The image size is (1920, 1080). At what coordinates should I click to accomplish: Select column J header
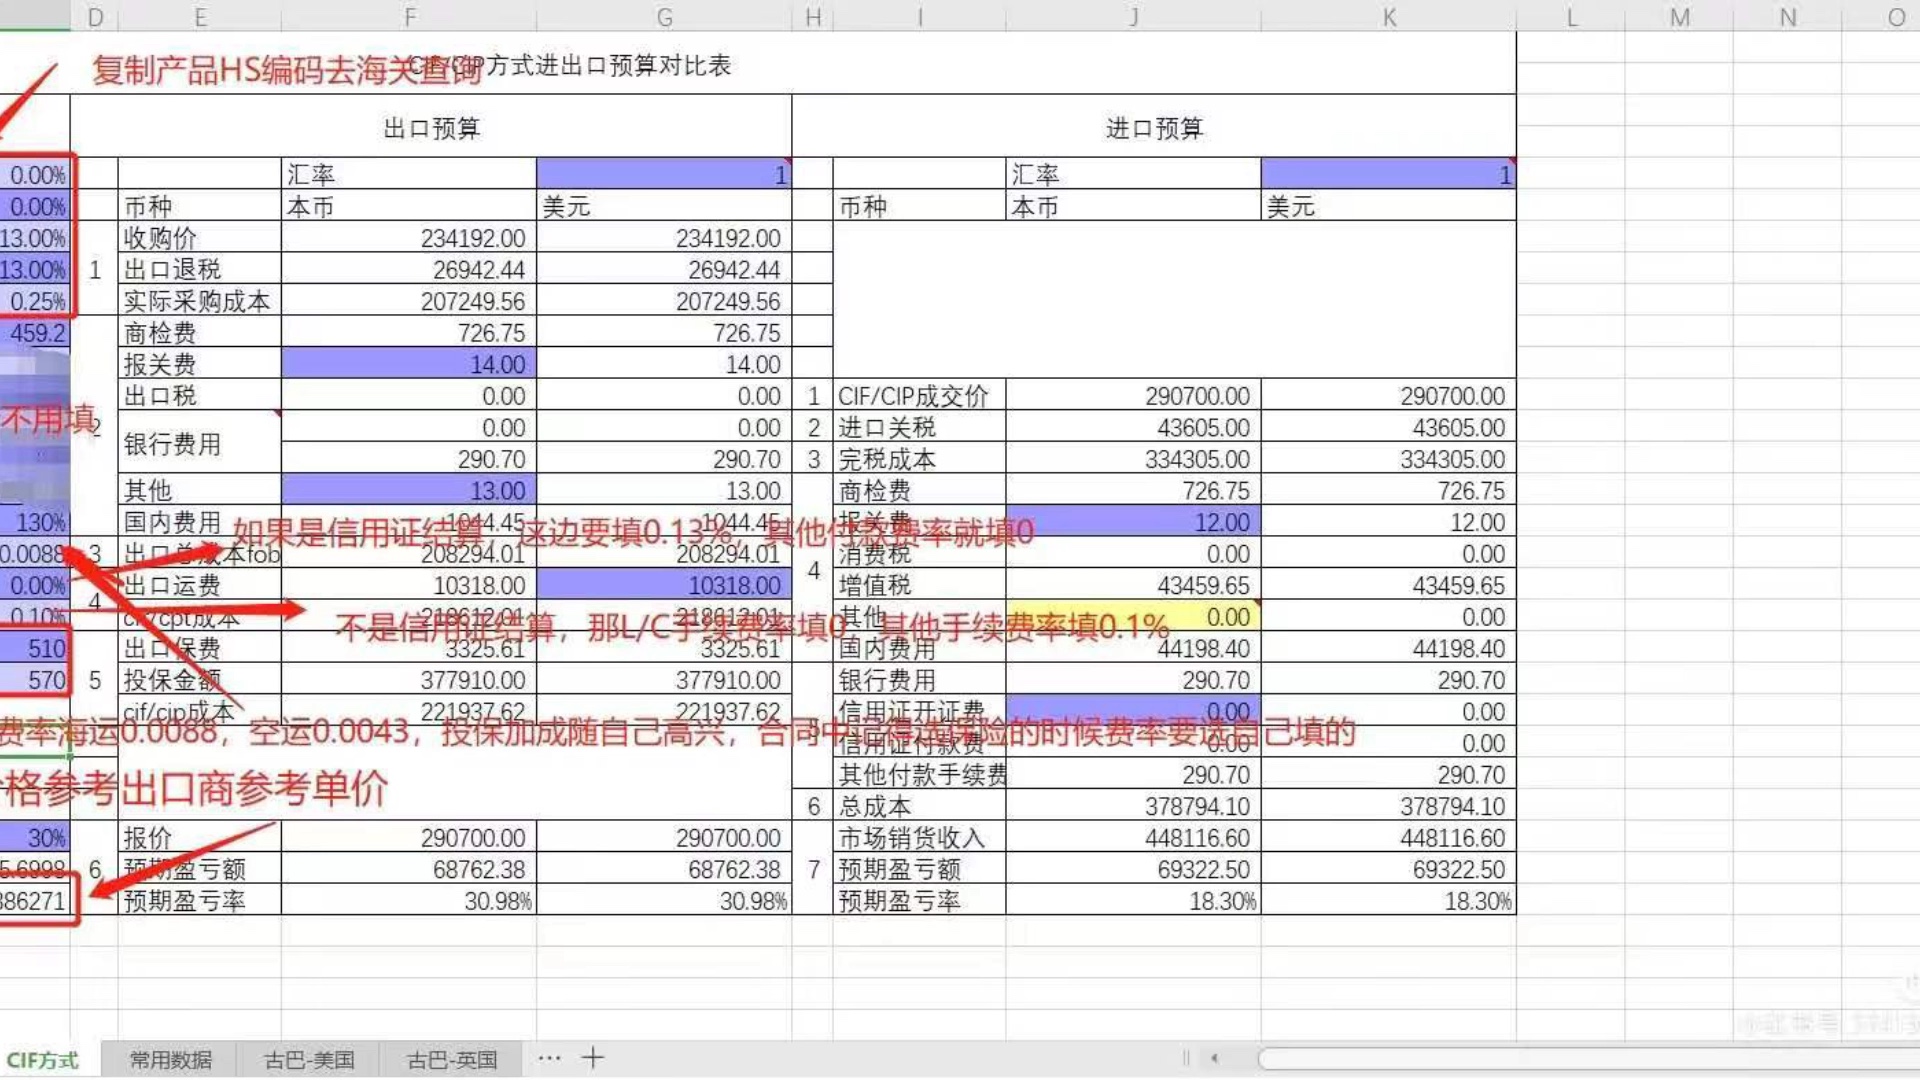click(1133, 17)
